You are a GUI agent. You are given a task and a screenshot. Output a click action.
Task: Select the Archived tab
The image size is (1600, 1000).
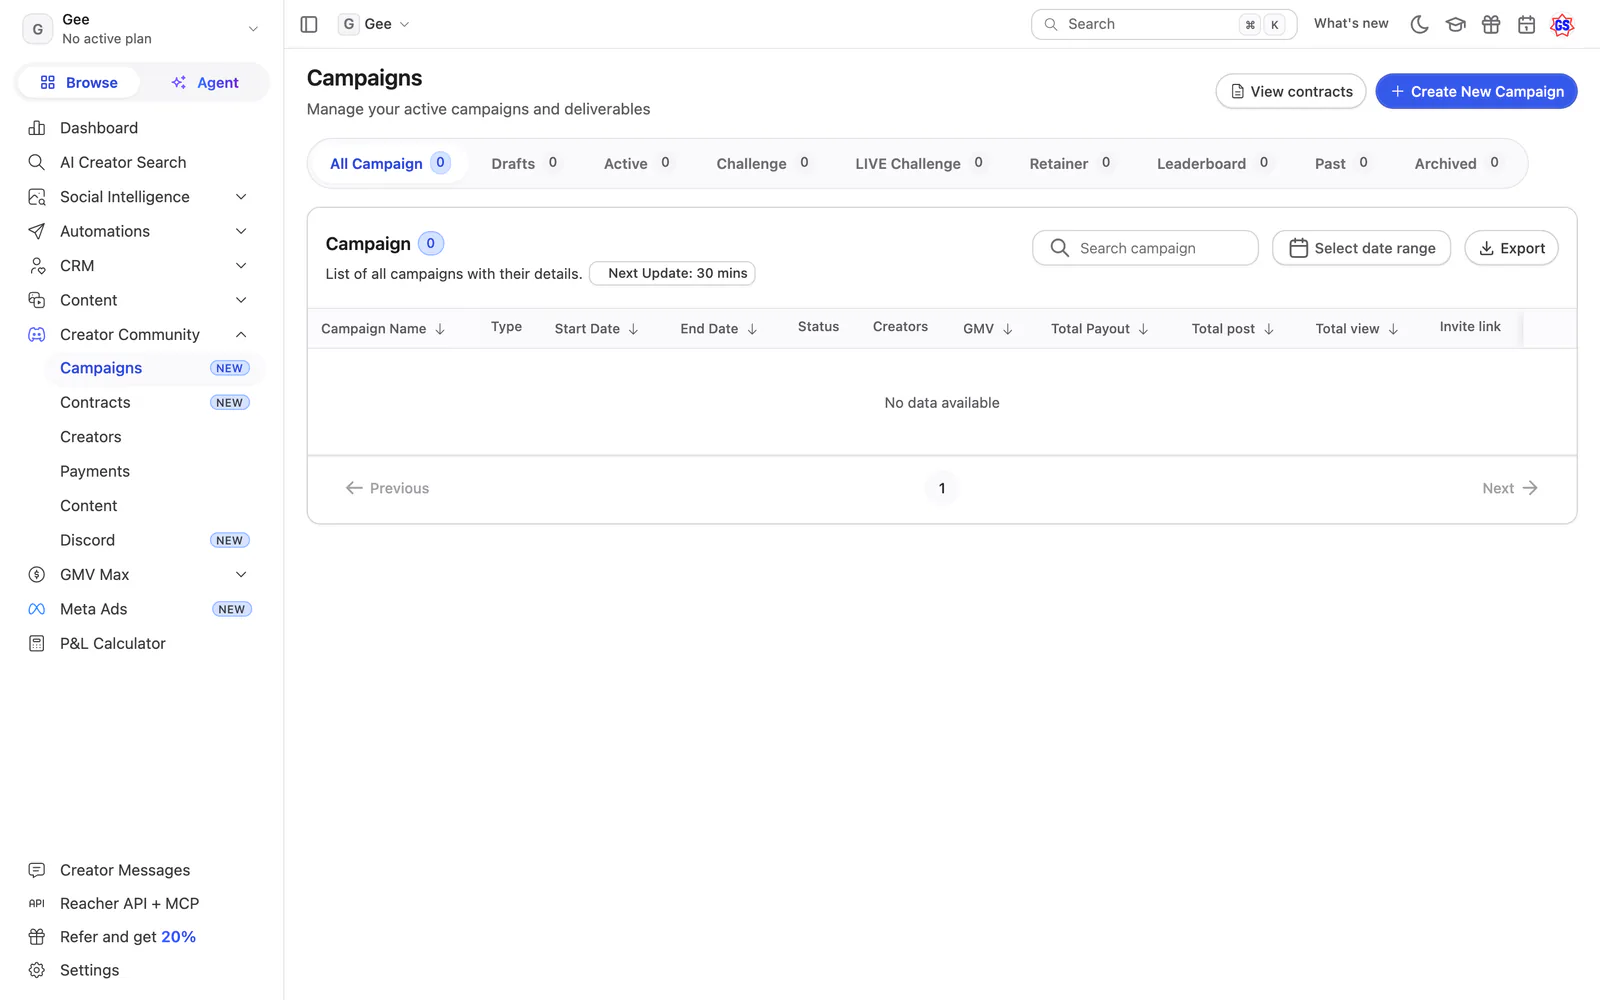[1457, 163]
